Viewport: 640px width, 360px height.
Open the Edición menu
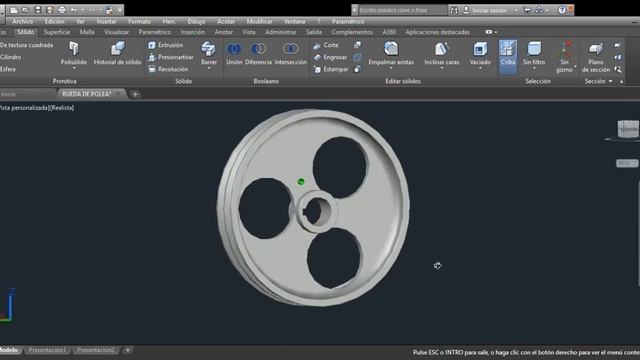[54, 21]
